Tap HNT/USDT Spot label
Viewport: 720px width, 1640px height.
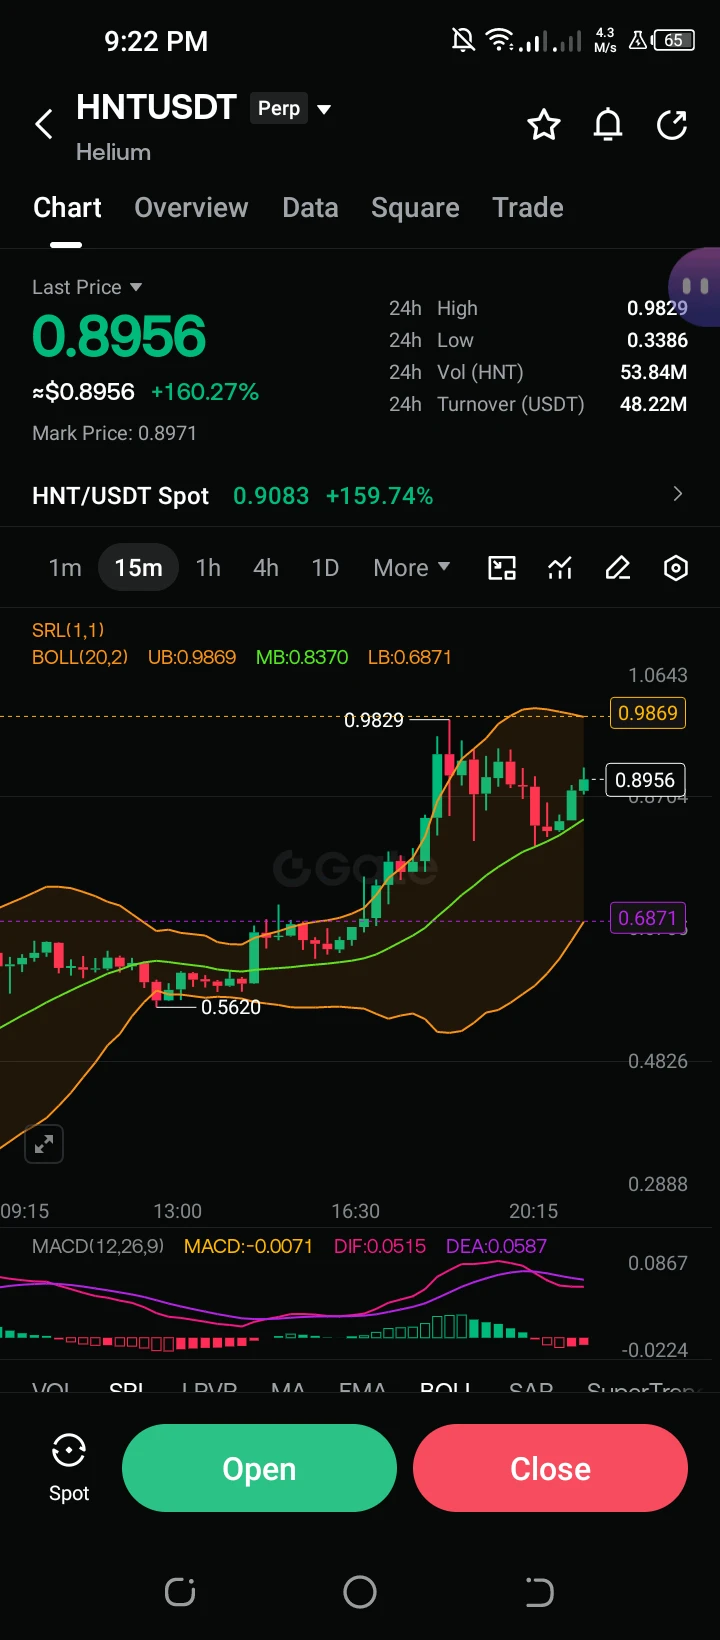pos(120,496)
